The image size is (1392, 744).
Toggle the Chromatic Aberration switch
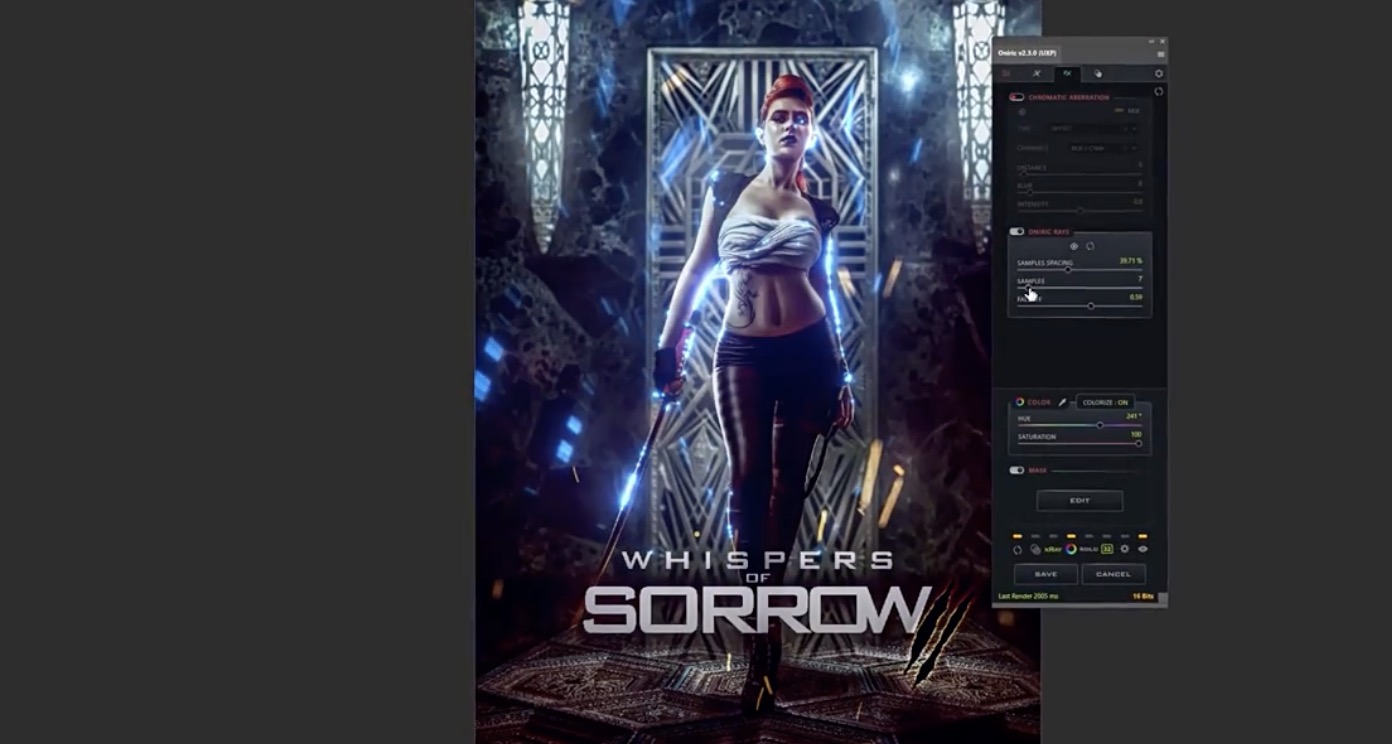(1017, 97)
